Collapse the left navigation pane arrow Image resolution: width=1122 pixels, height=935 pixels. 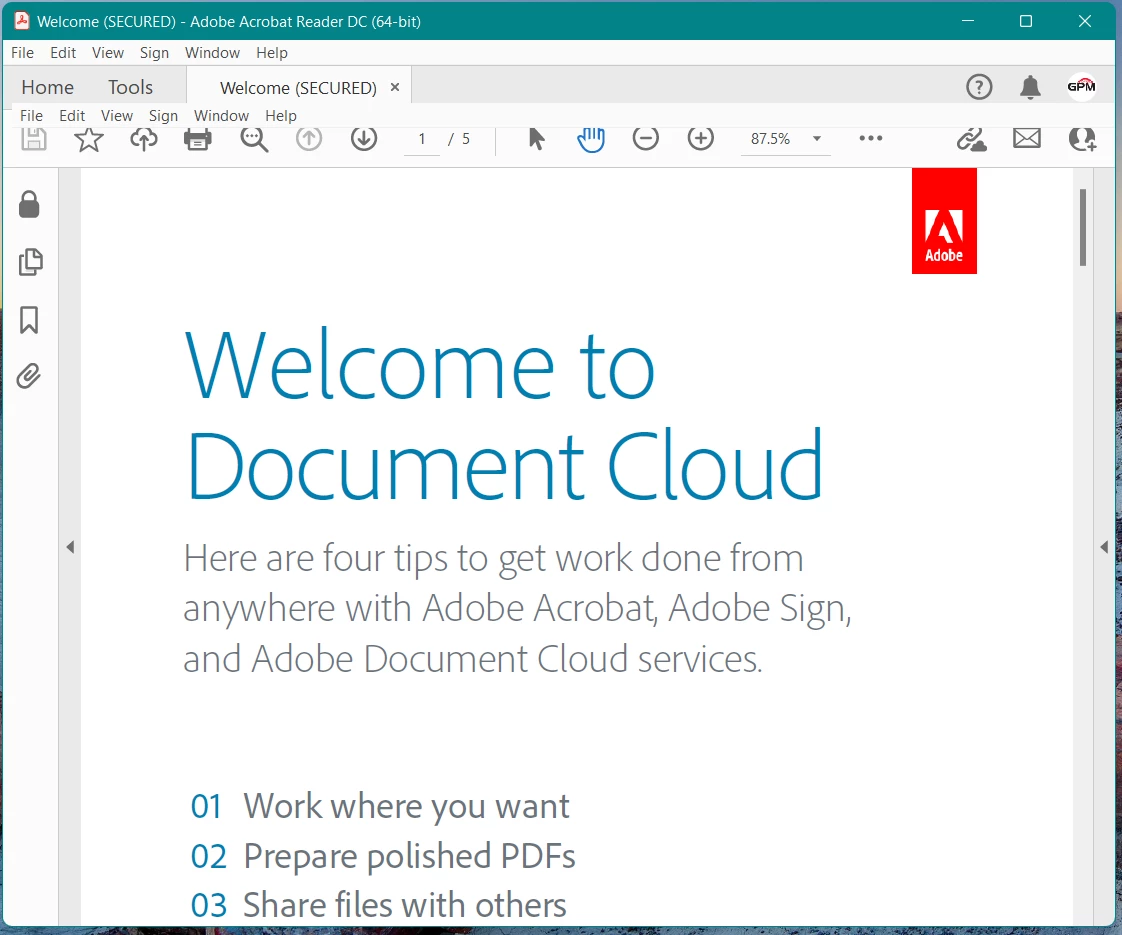click(70, 547)
